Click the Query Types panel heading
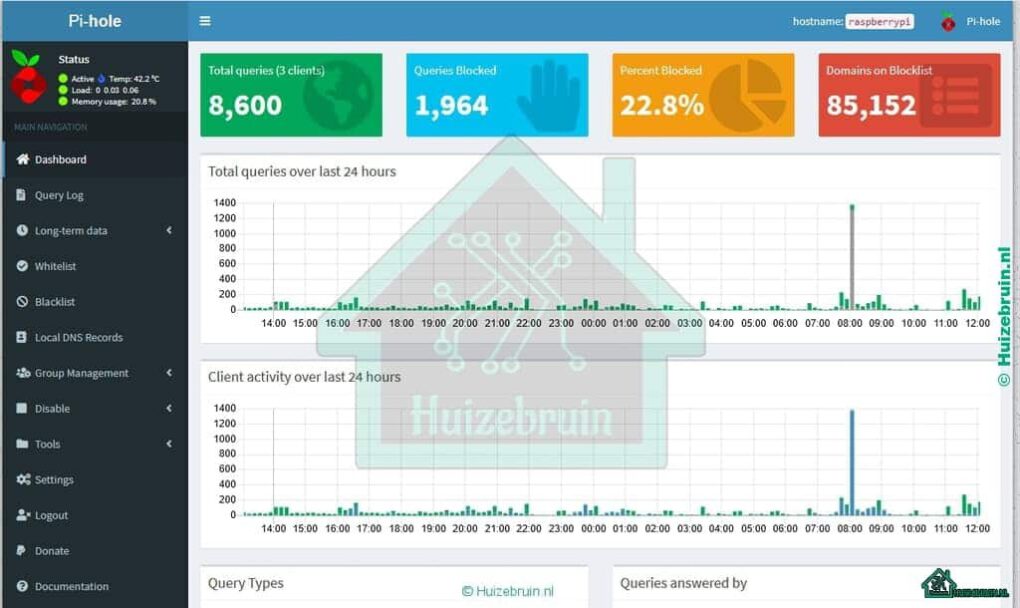 [246, 583]
